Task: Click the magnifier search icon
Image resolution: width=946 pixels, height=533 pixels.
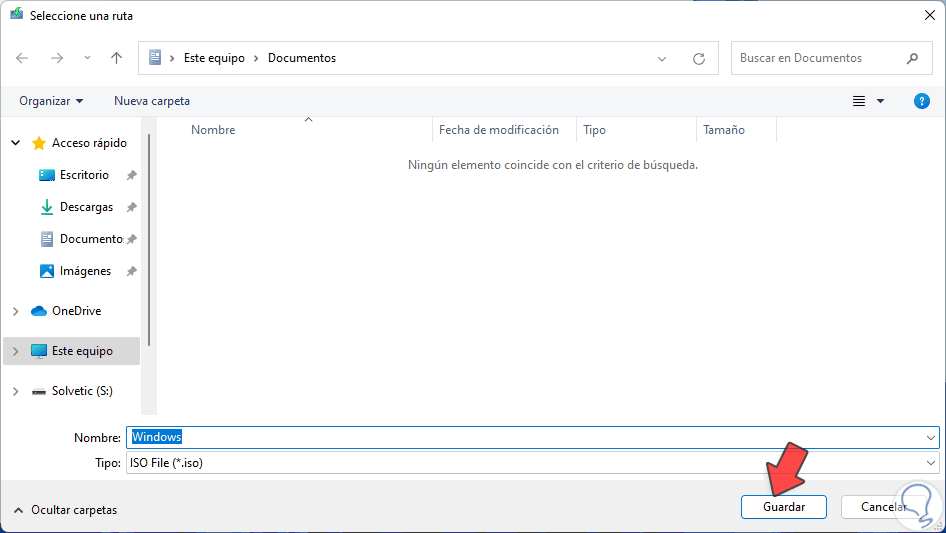Action: pos(912,58)
